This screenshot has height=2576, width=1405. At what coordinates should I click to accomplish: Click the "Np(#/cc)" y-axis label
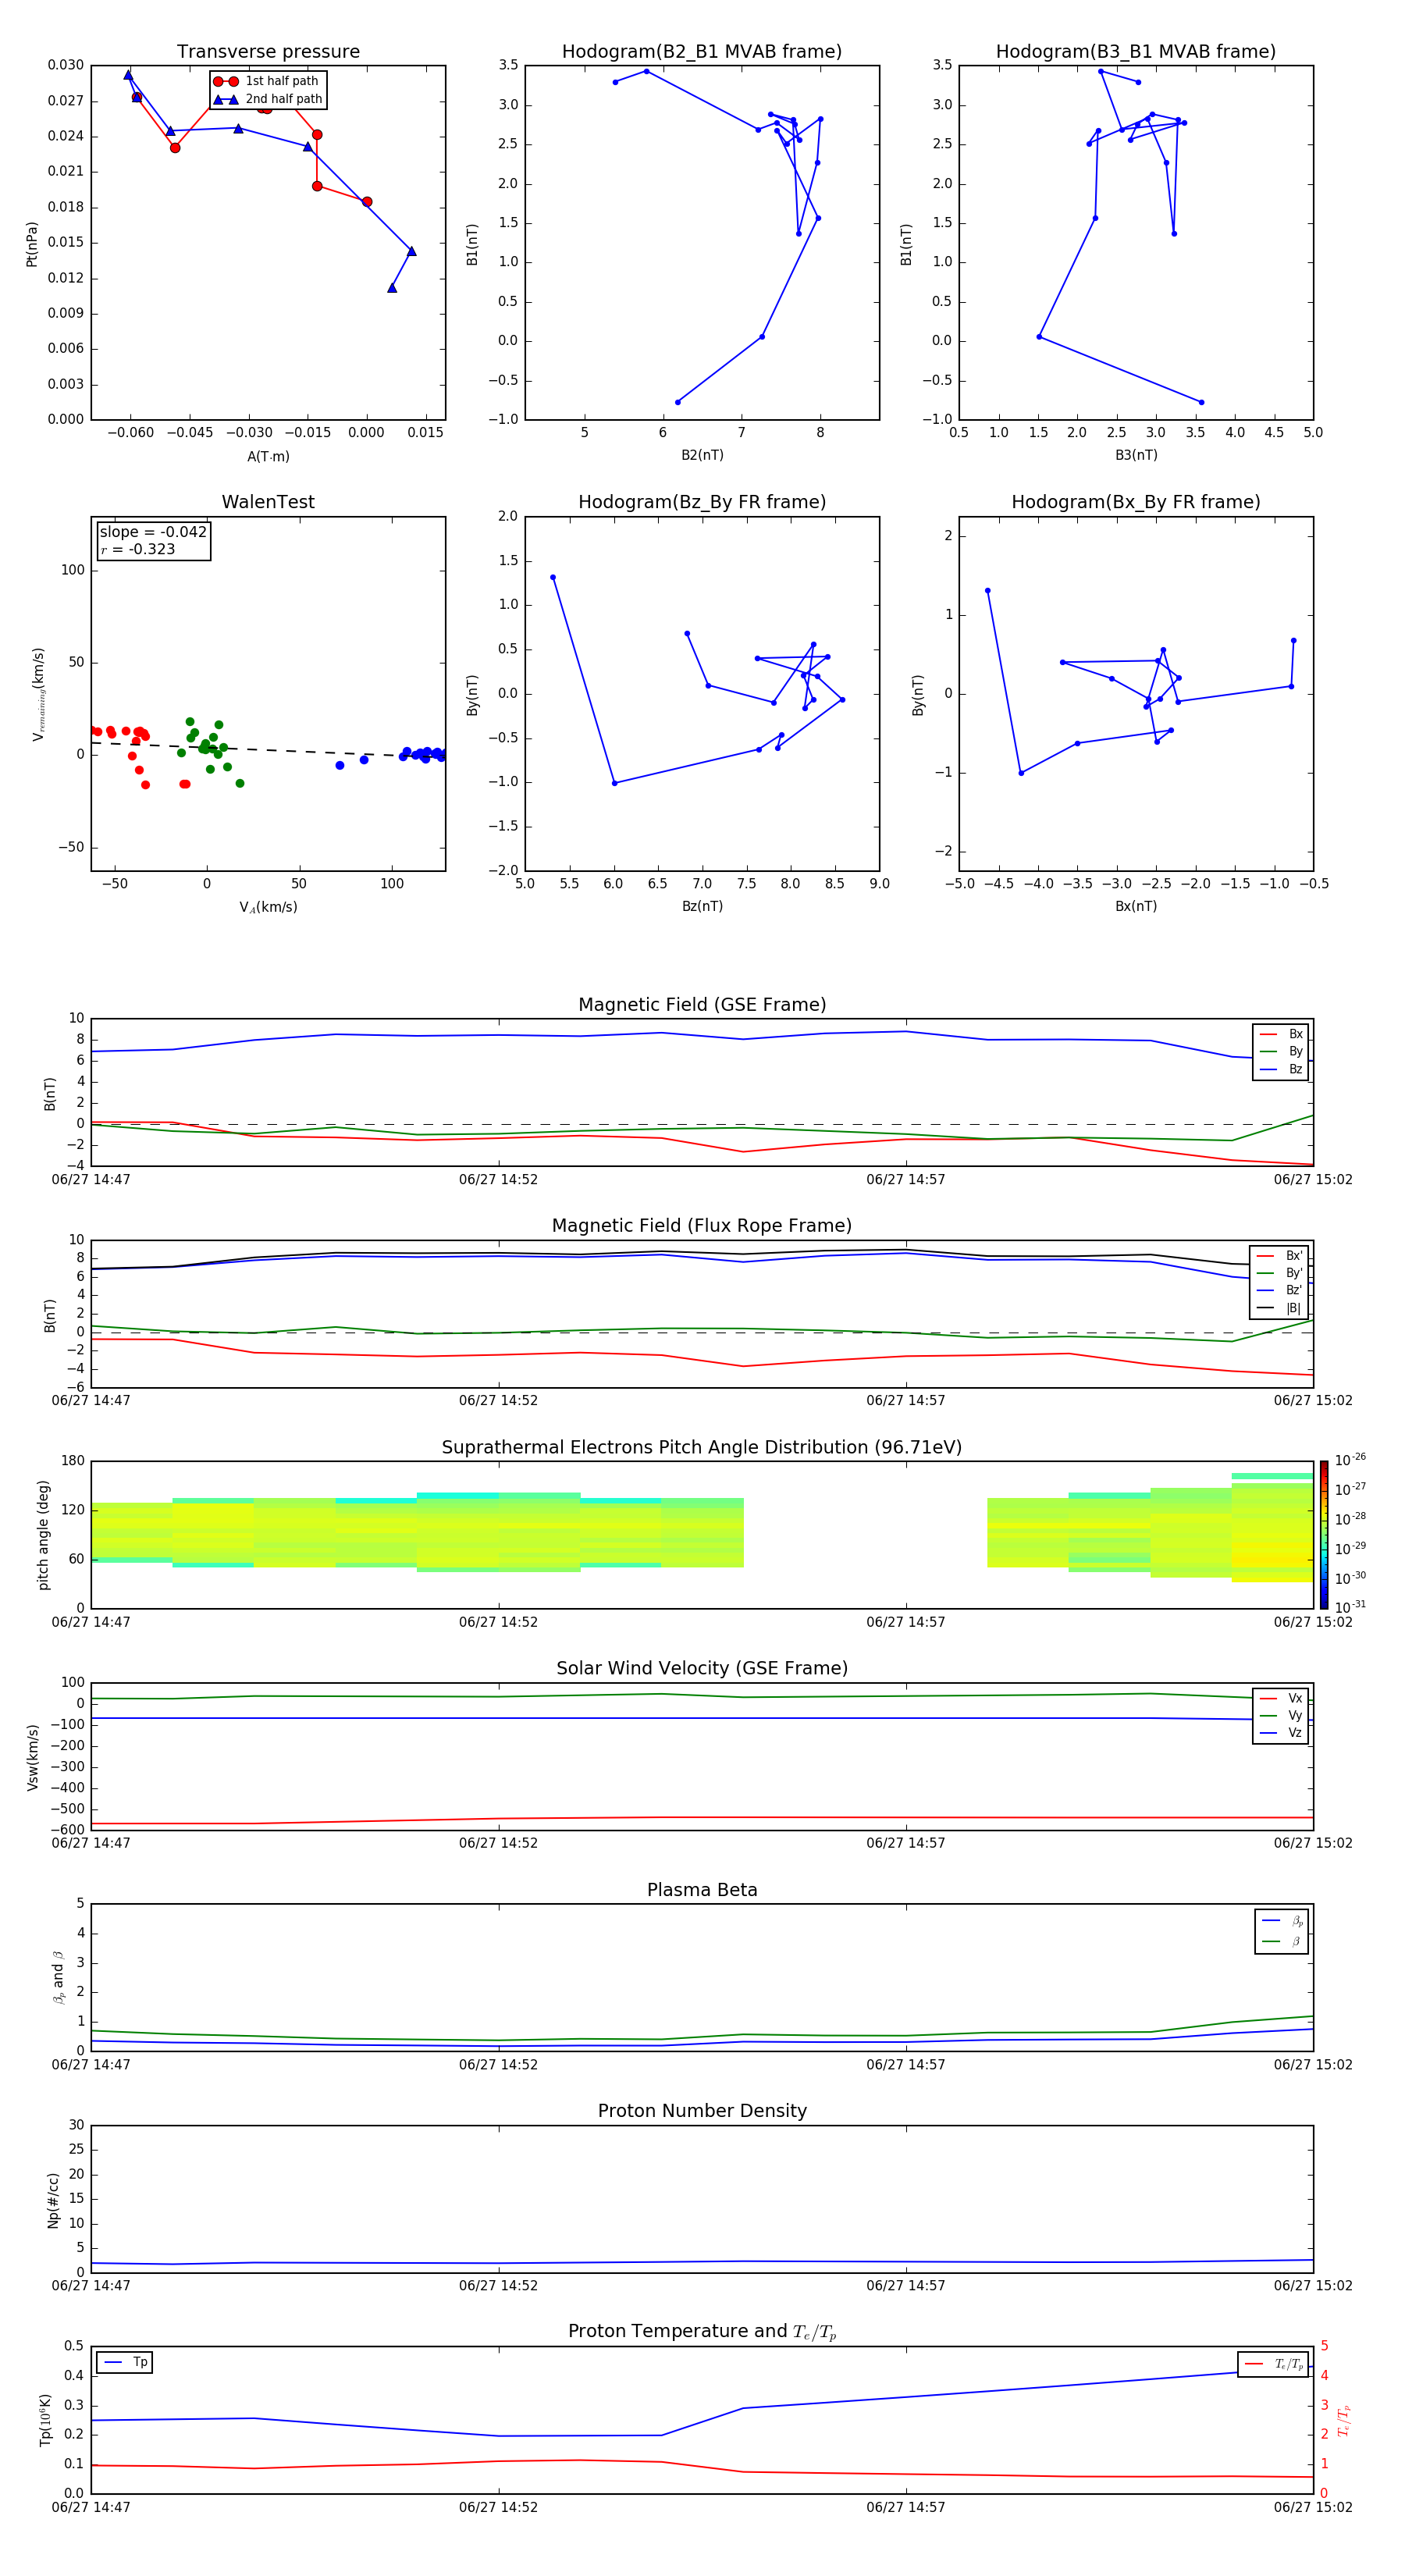[x=53, y=2200]
